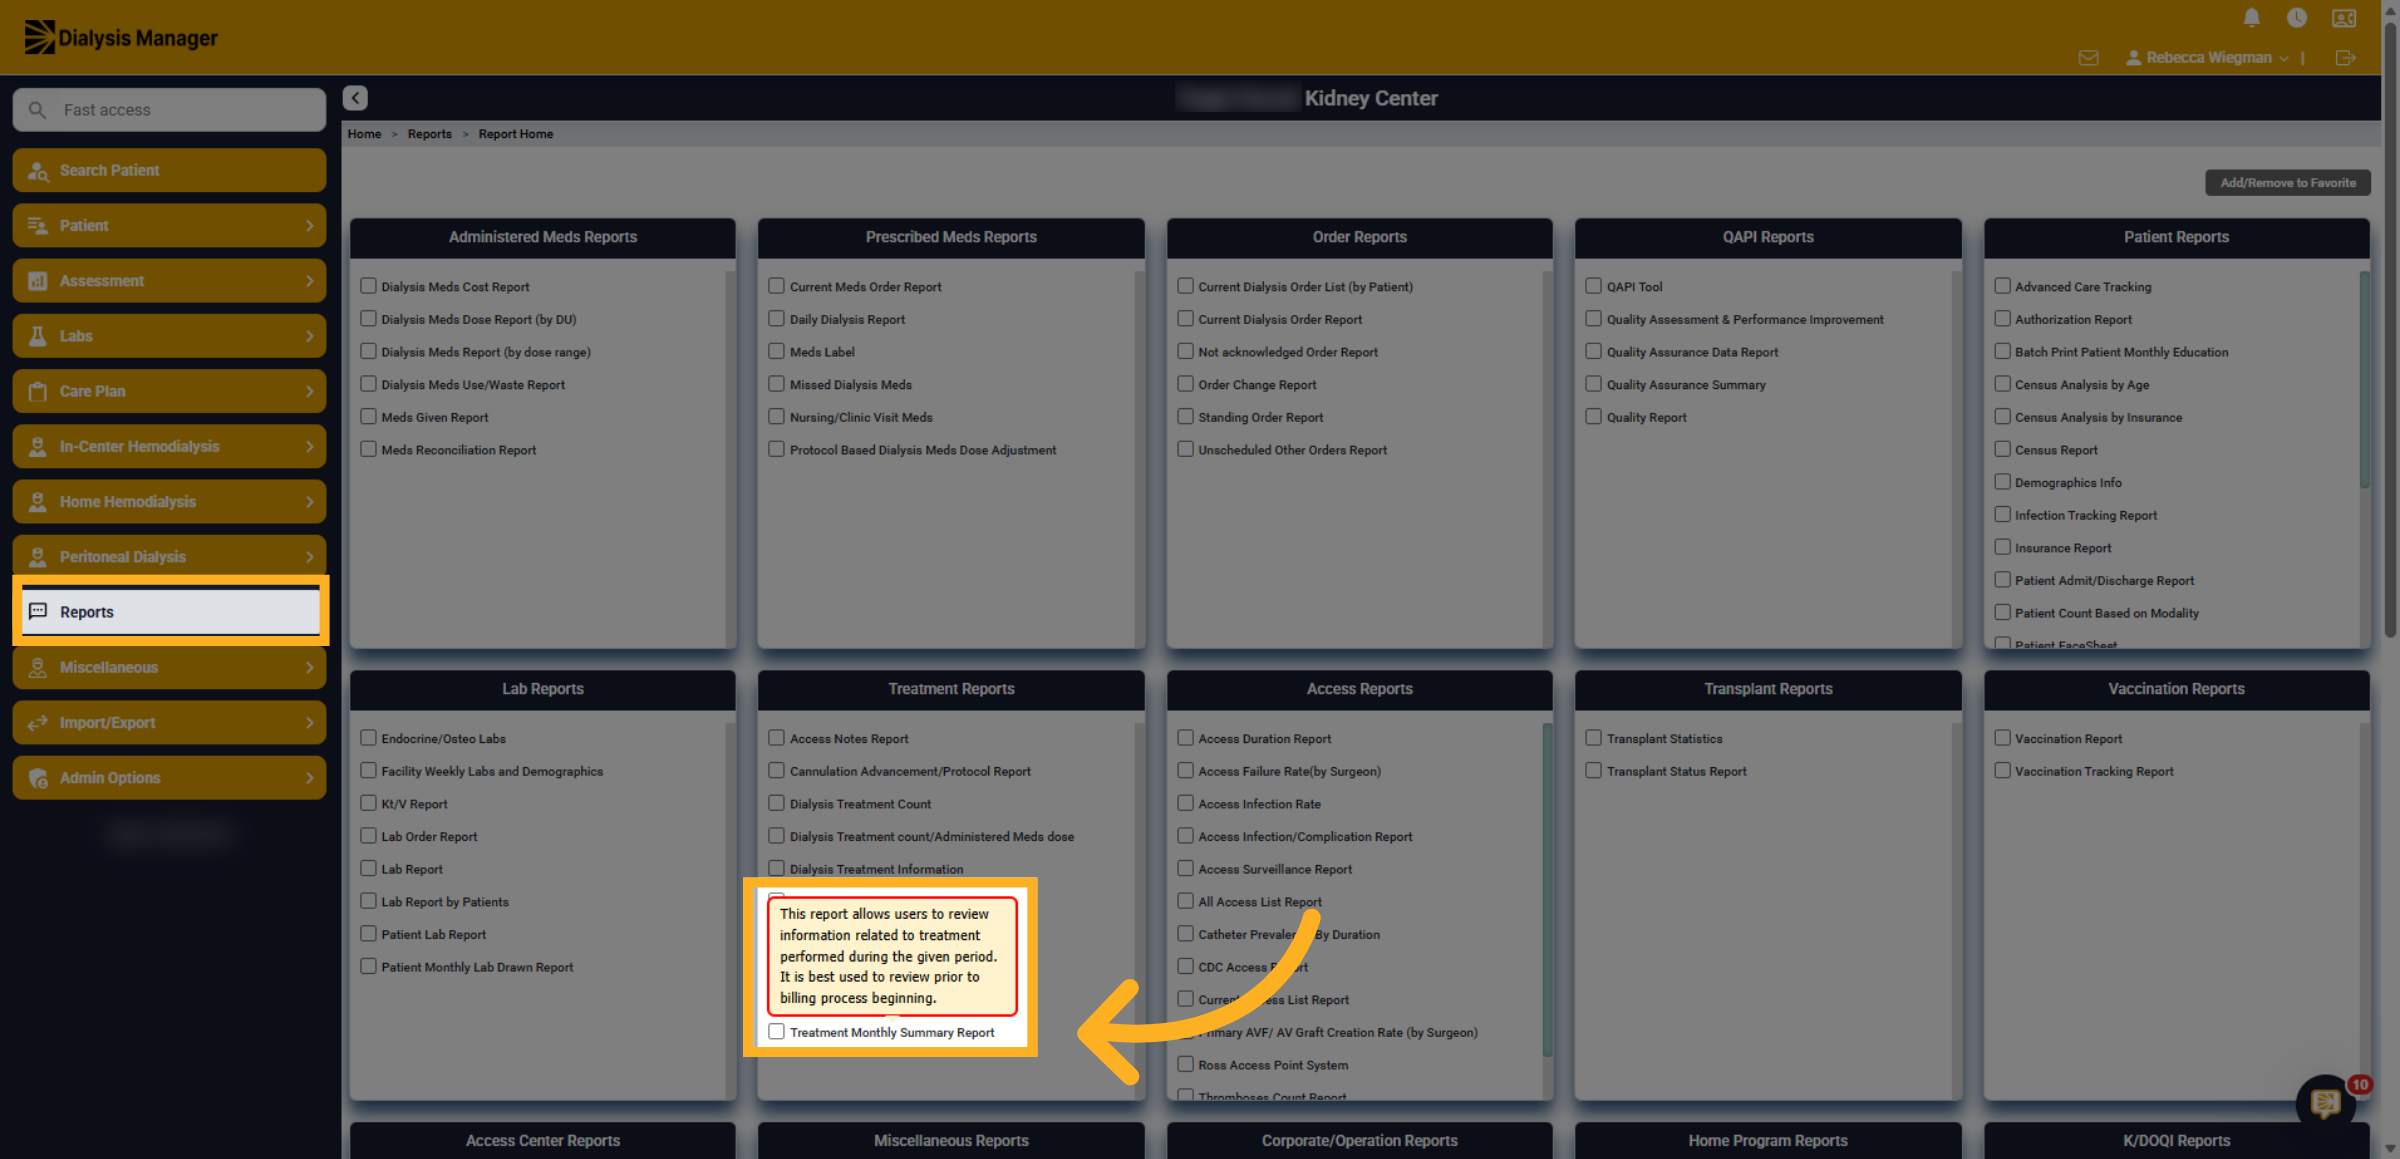Click the Search Patient icon

tap(38, 171)
